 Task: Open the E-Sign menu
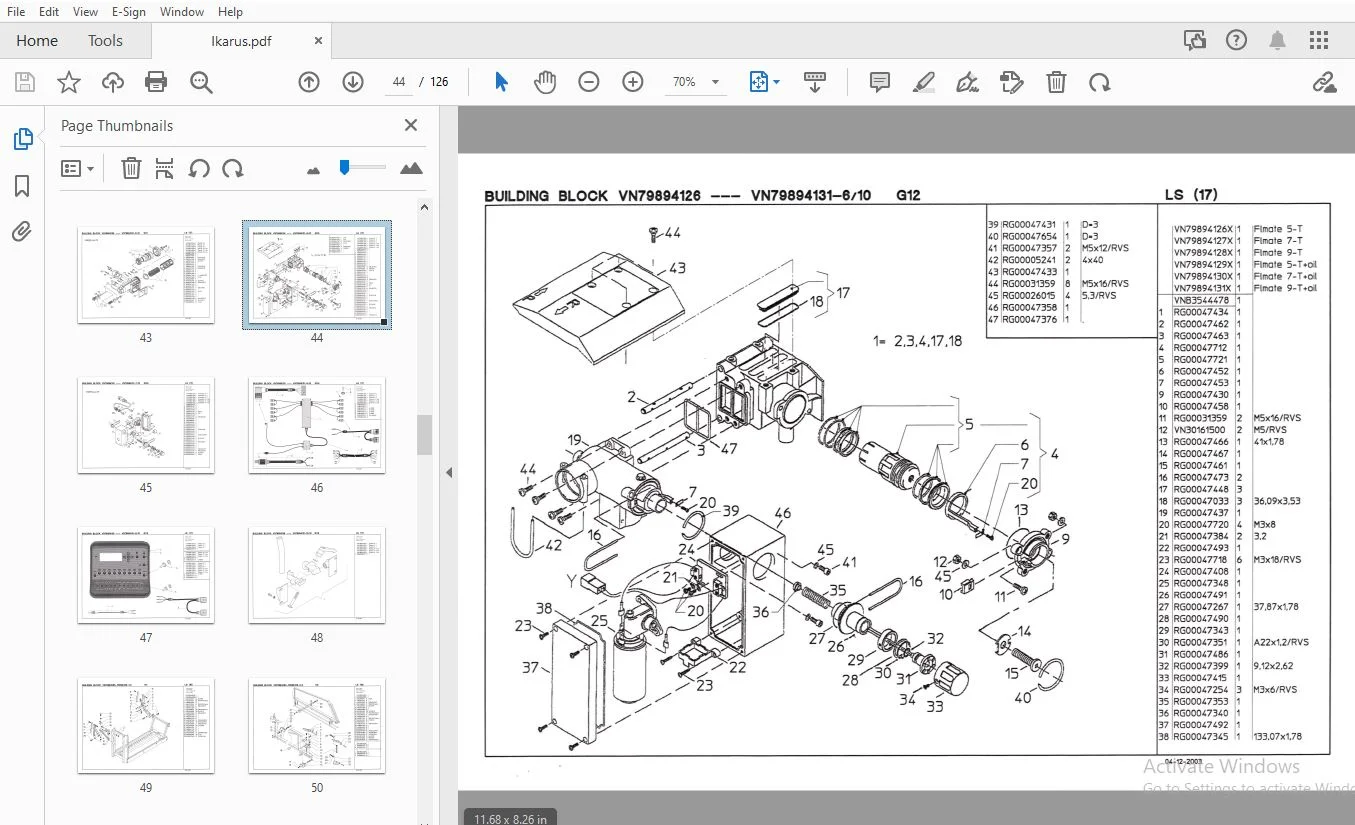[x=129, y=12]
